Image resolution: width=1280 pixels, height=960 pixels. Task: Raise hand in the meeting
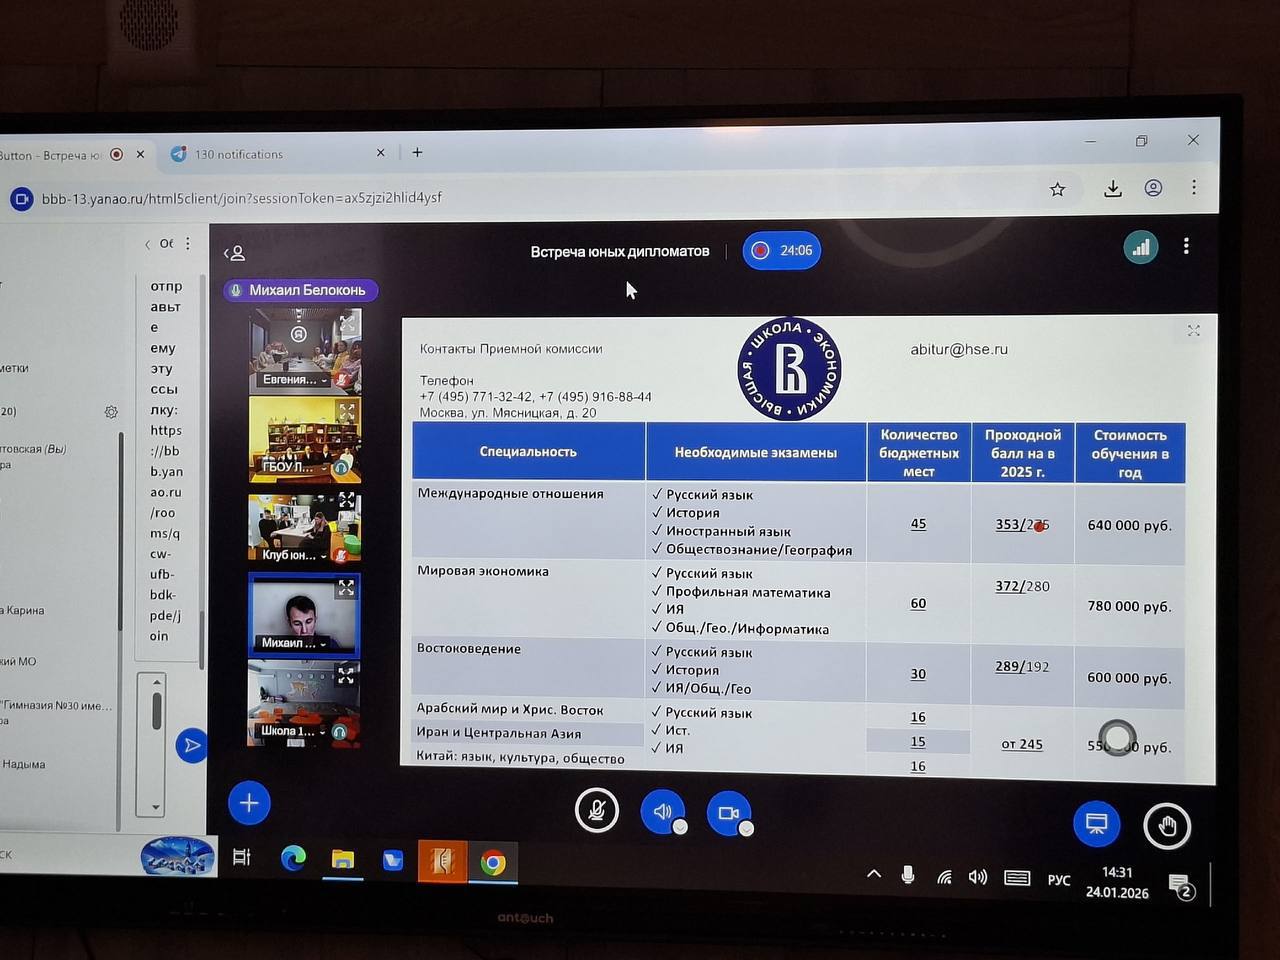[1166, 826]
